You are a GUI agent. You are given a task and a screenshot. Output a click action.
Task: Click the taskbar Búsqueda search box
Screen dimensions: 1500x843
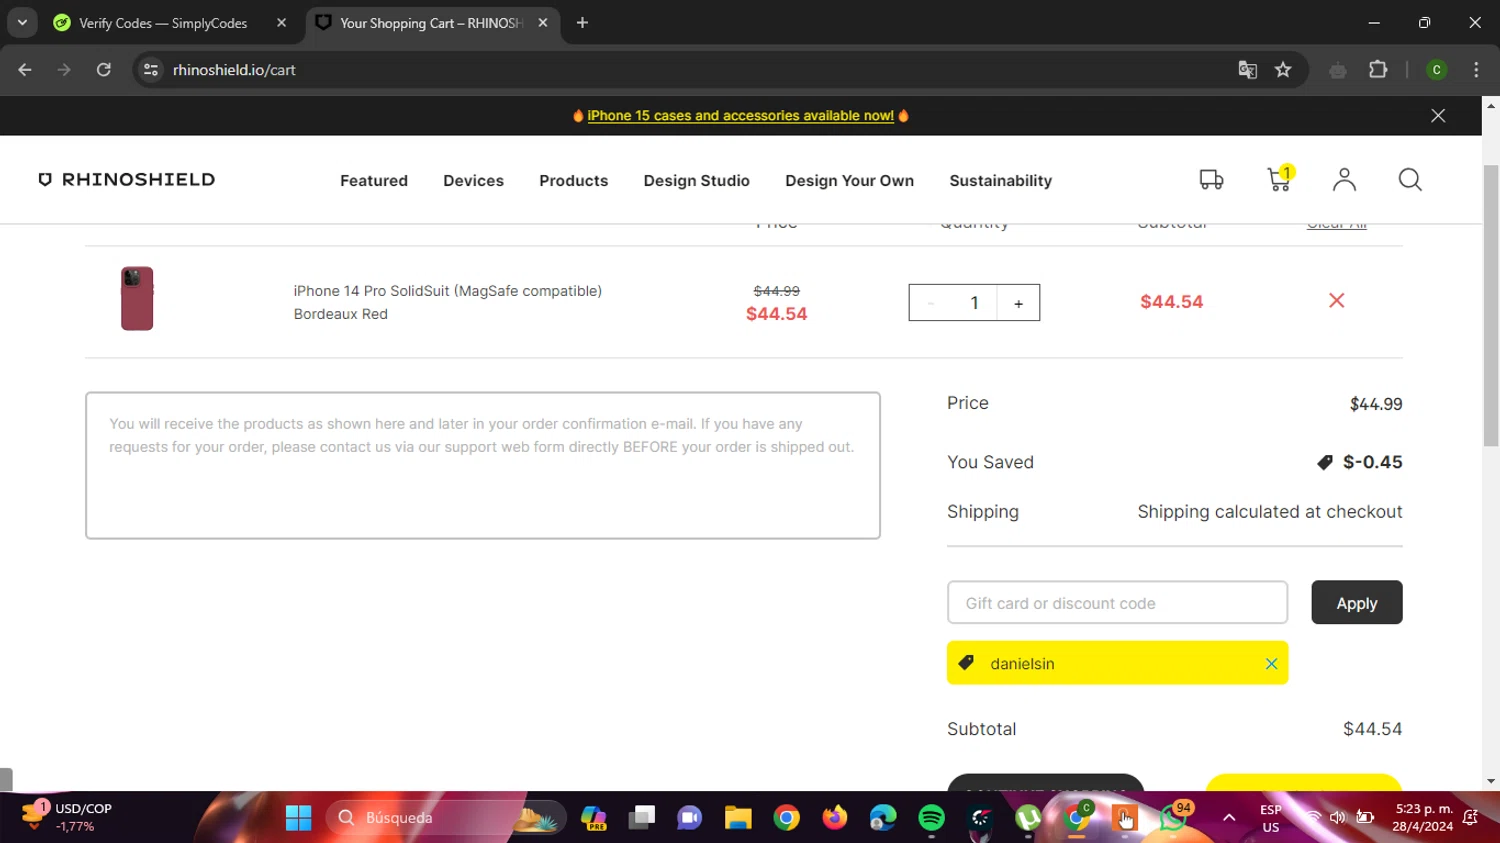445,818
